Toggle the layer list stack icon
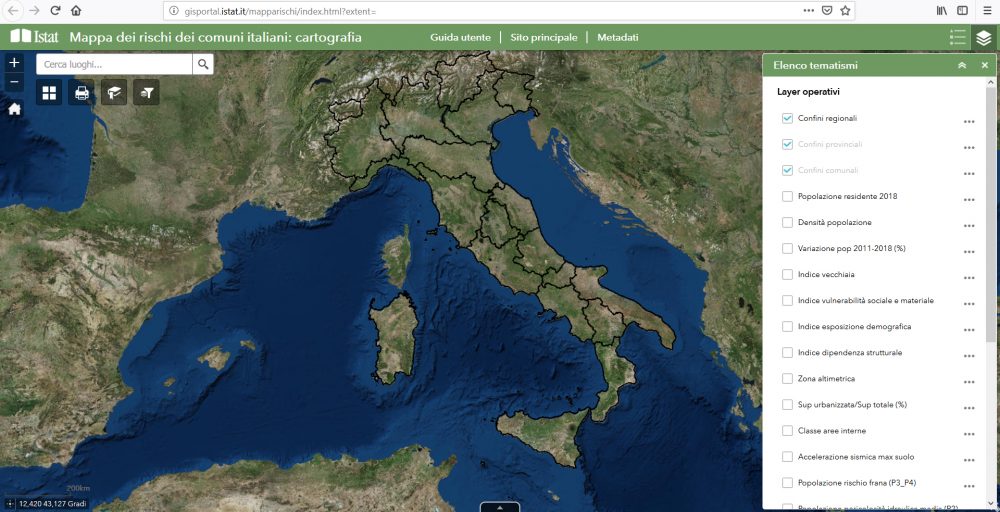Image resolution: width=1000 pixels, height=512 pixels. [x=984, y=38]
